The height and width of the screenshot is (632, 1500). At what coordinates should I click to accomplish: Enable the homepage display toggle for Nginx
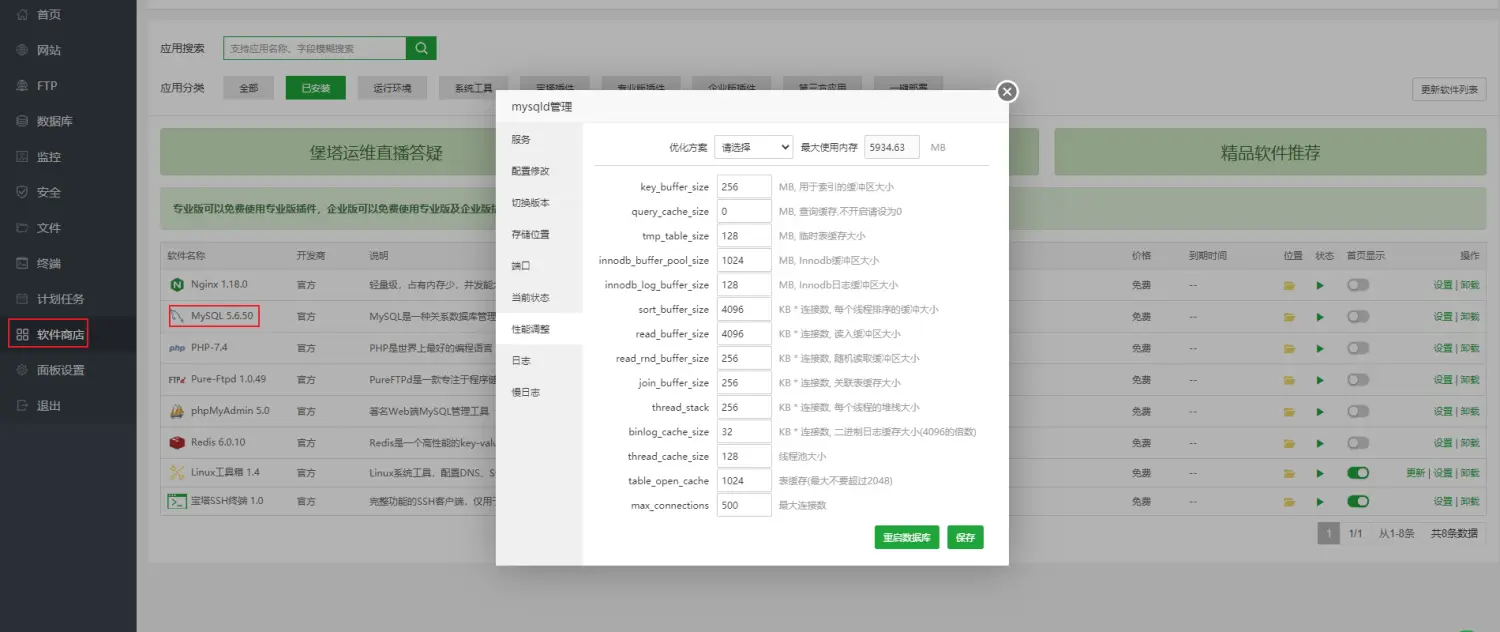pyautogui.click(x=1358, y=285)
